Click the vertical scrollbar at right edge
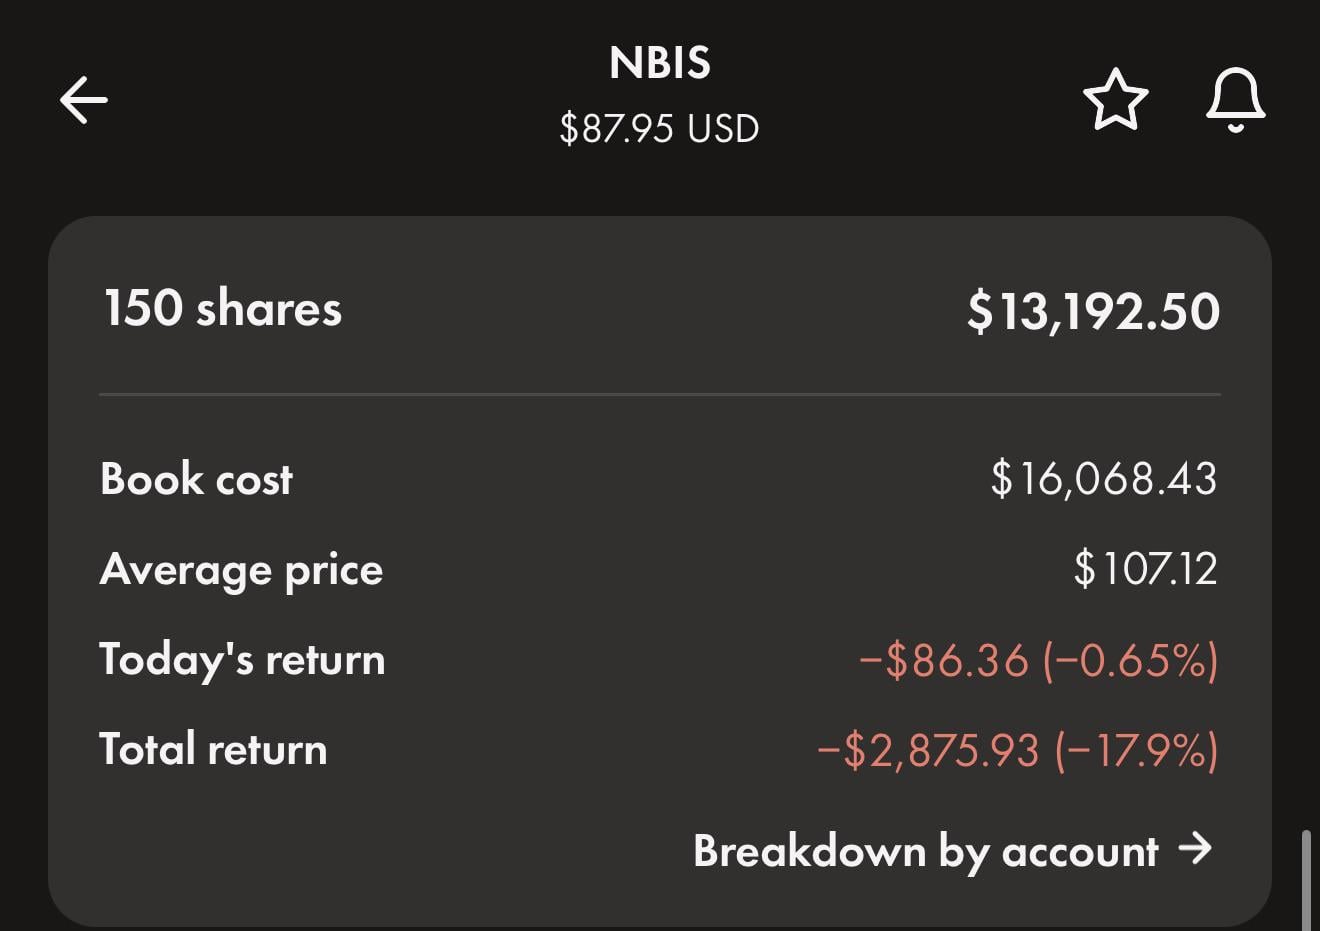 1306,880
